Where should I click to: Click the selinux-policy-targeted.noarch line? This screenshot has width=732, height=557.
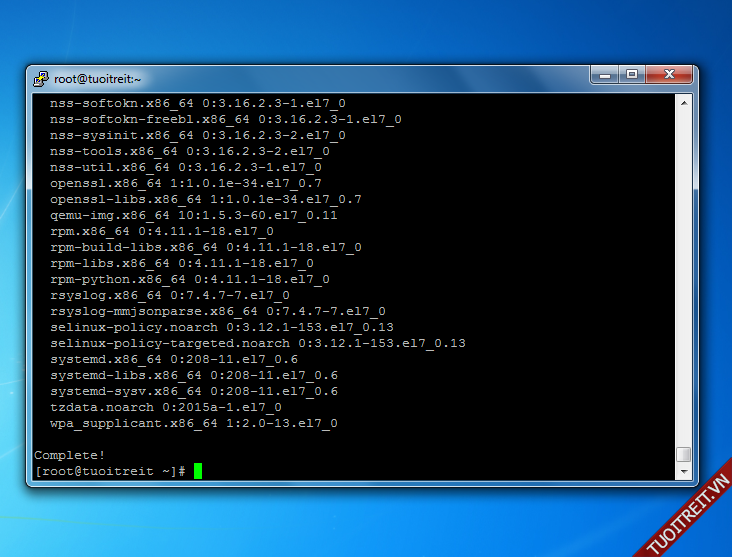tap(257, 343)
